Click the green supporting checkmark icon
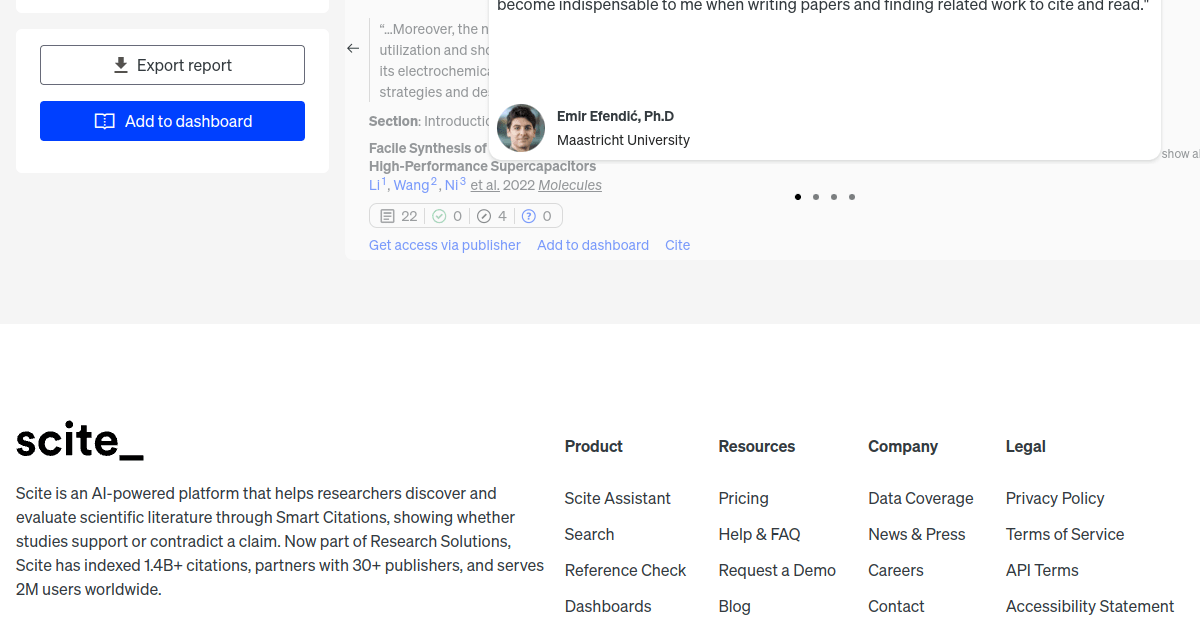 coord(439,216)
